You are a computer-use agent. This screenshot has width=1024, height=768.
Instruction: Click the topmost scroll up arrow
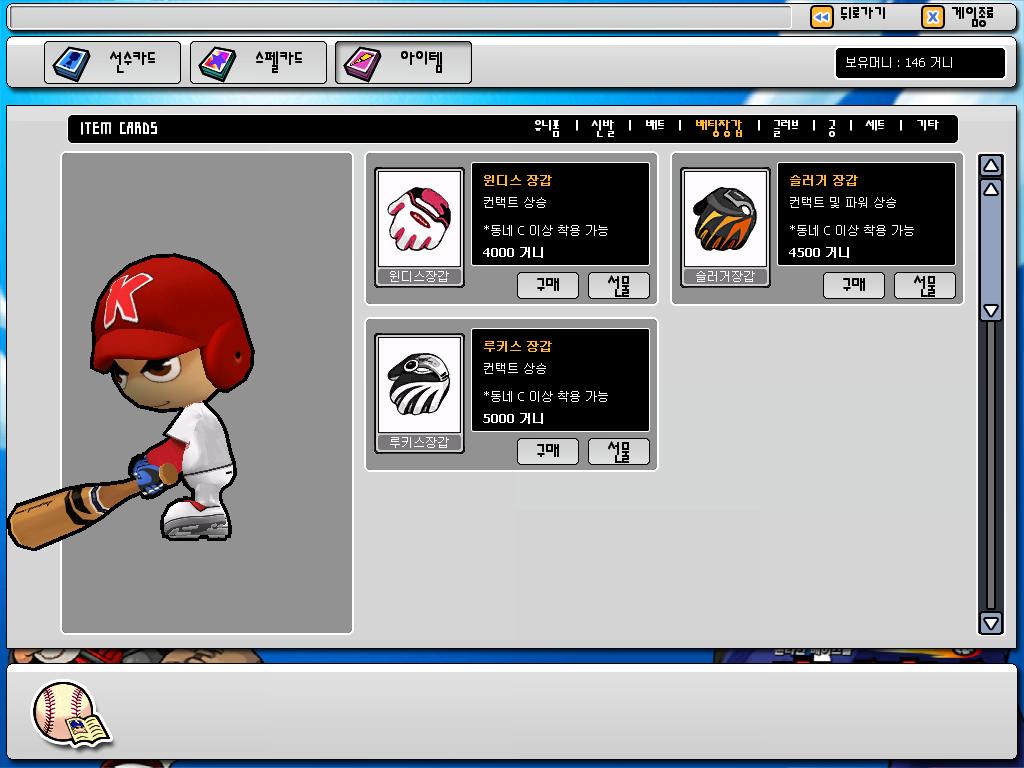pyautogui.click(x=990, y=166)
